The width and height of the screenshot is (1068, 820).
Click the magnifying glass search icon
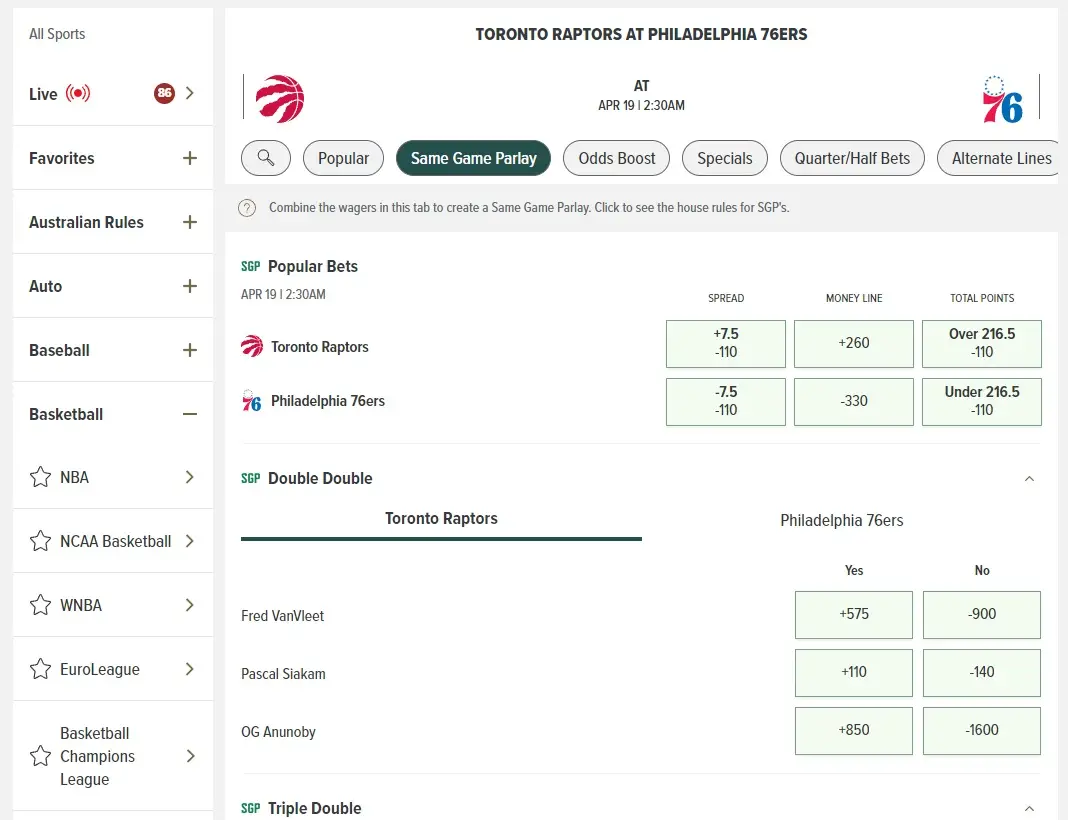(x=266, y=158)
